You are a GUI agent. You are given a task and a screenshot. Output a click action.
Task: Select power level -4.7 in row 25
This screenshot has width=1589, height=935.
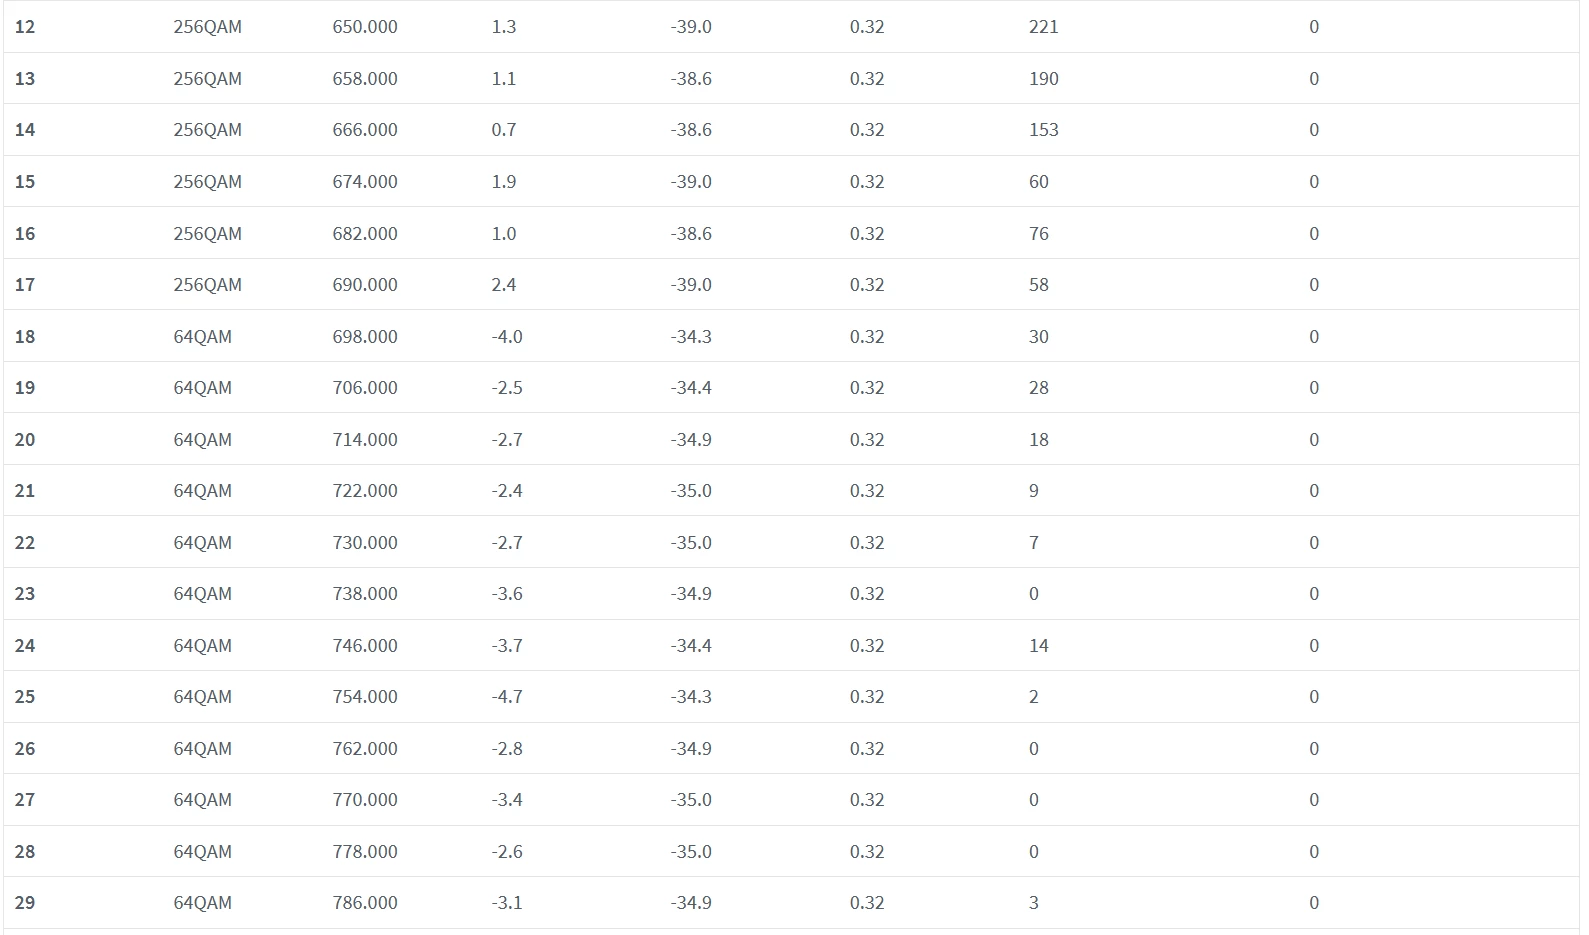tap(507, 697)
